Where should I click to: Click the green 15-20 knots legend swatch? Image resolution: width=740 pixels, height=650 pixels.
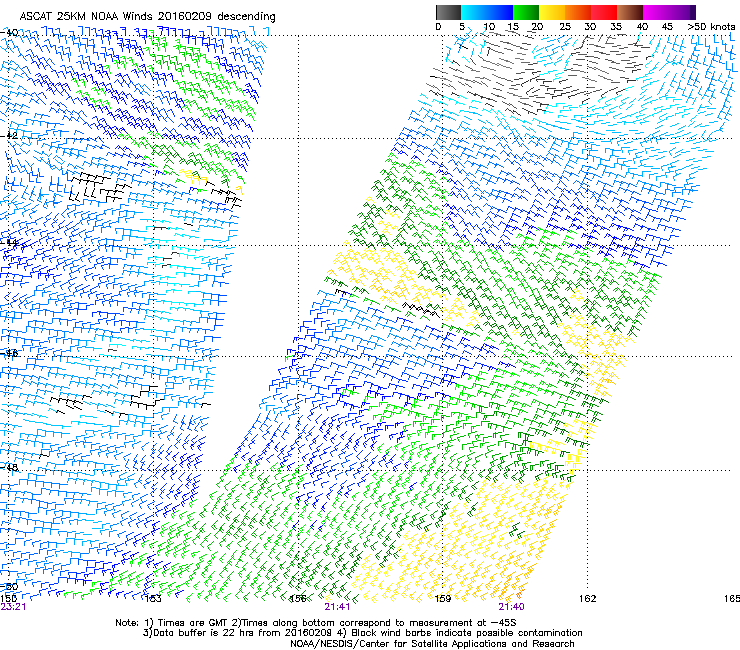[526, 12]
